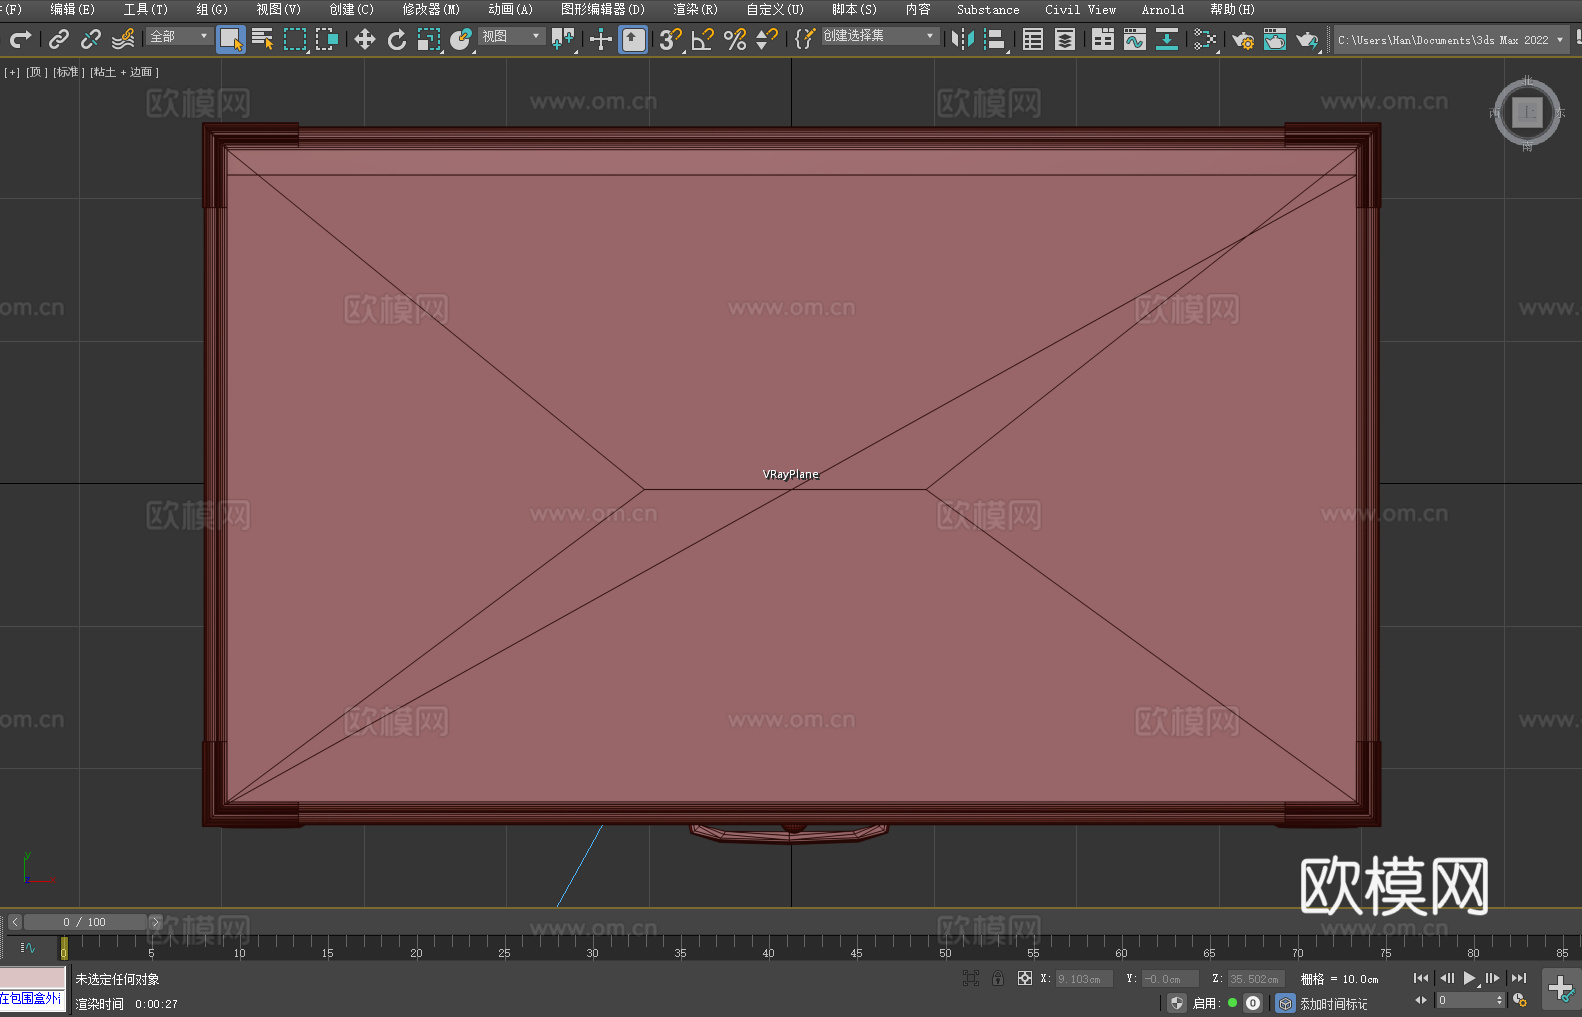Click the Mirror tool icon

(x=963, y=39)
